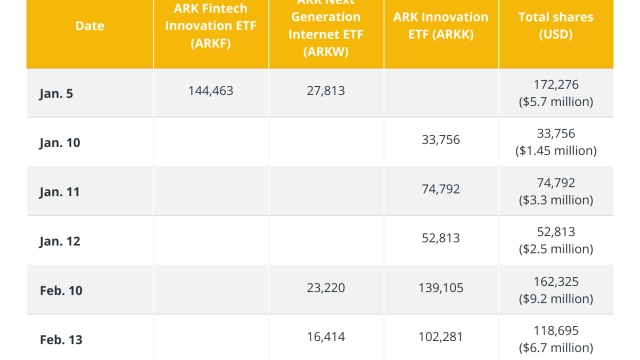Image resolution: width=640 pixels, height=360 pixels.
Task: Click the 27,813 ARKW value
Action: [x=326, y=91]
